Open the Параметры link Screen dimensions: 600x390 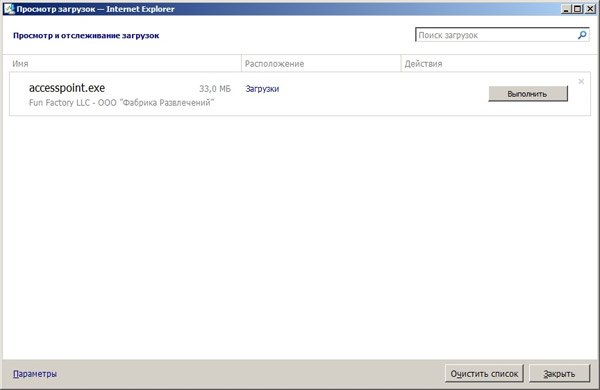click(35, 374)
